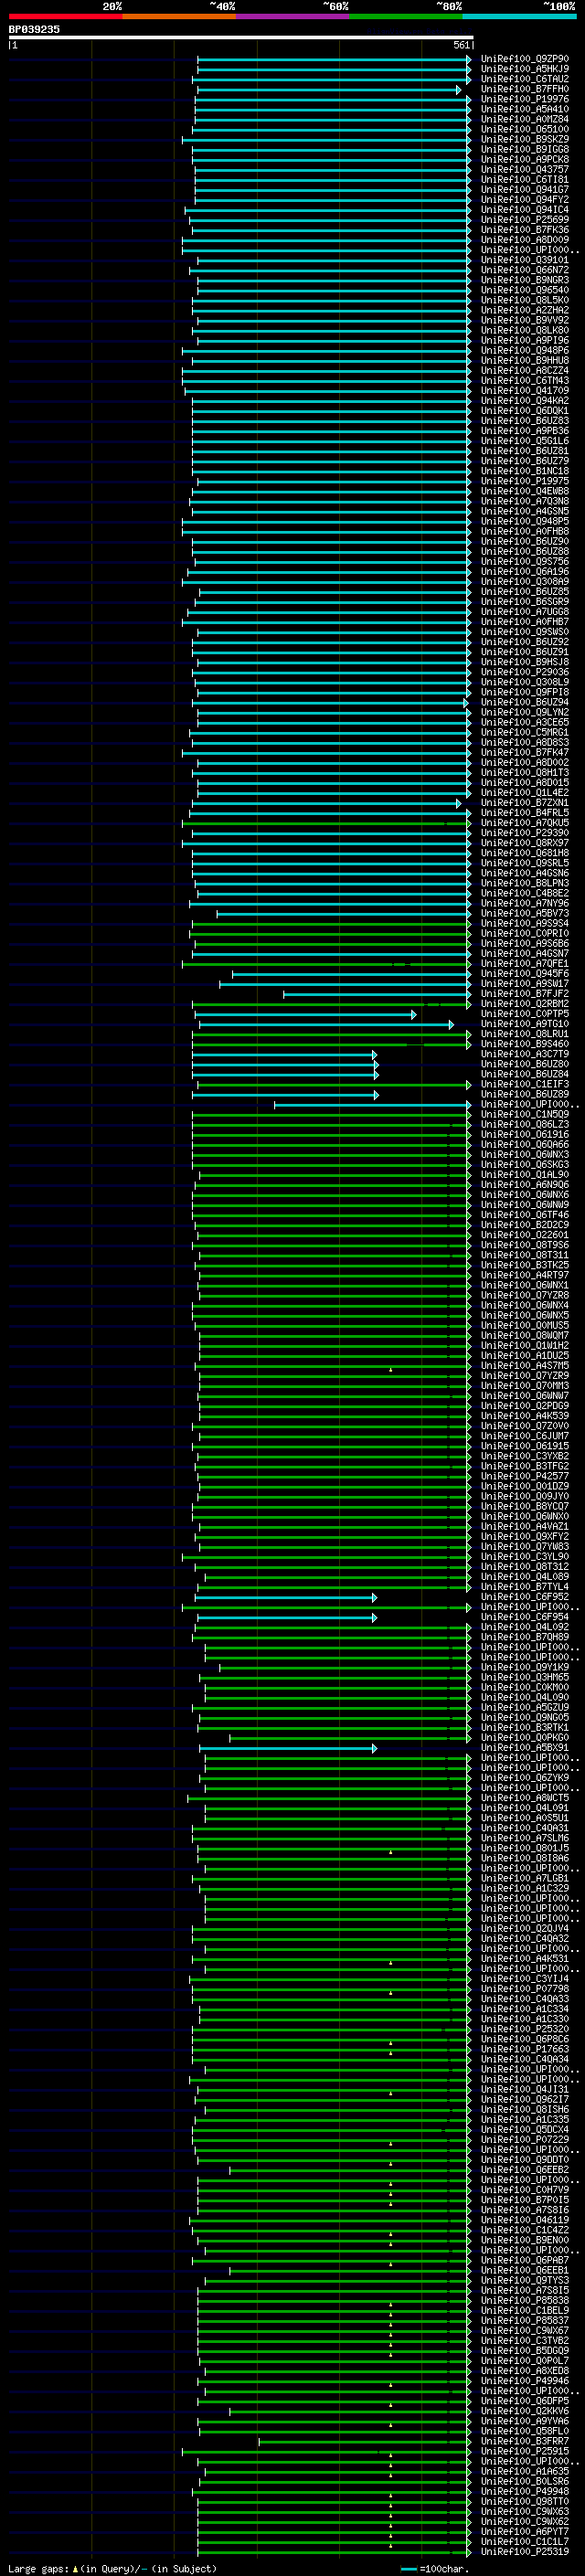Select label UniRef100_Q86LZ3
Screen dimensions: 585x2576
click(x=525, y=1124)
